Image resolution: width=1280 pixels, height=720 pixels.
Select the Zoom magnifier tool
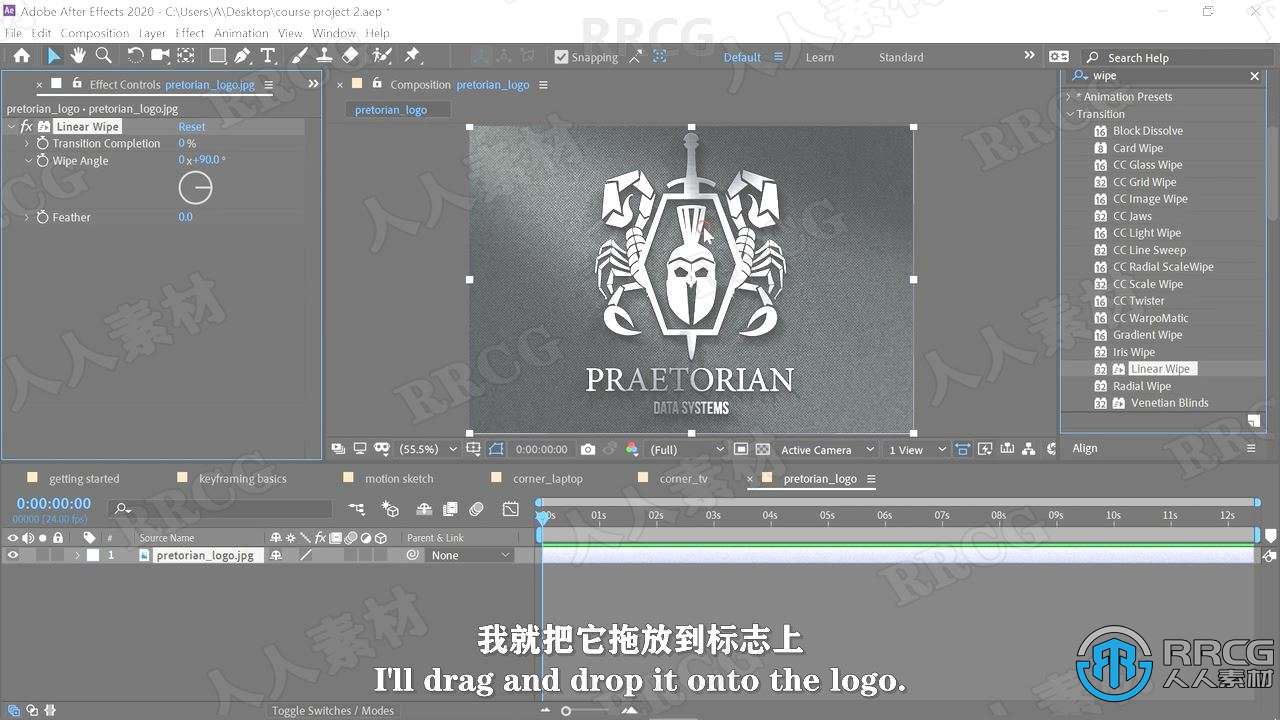tap(103, 56)
